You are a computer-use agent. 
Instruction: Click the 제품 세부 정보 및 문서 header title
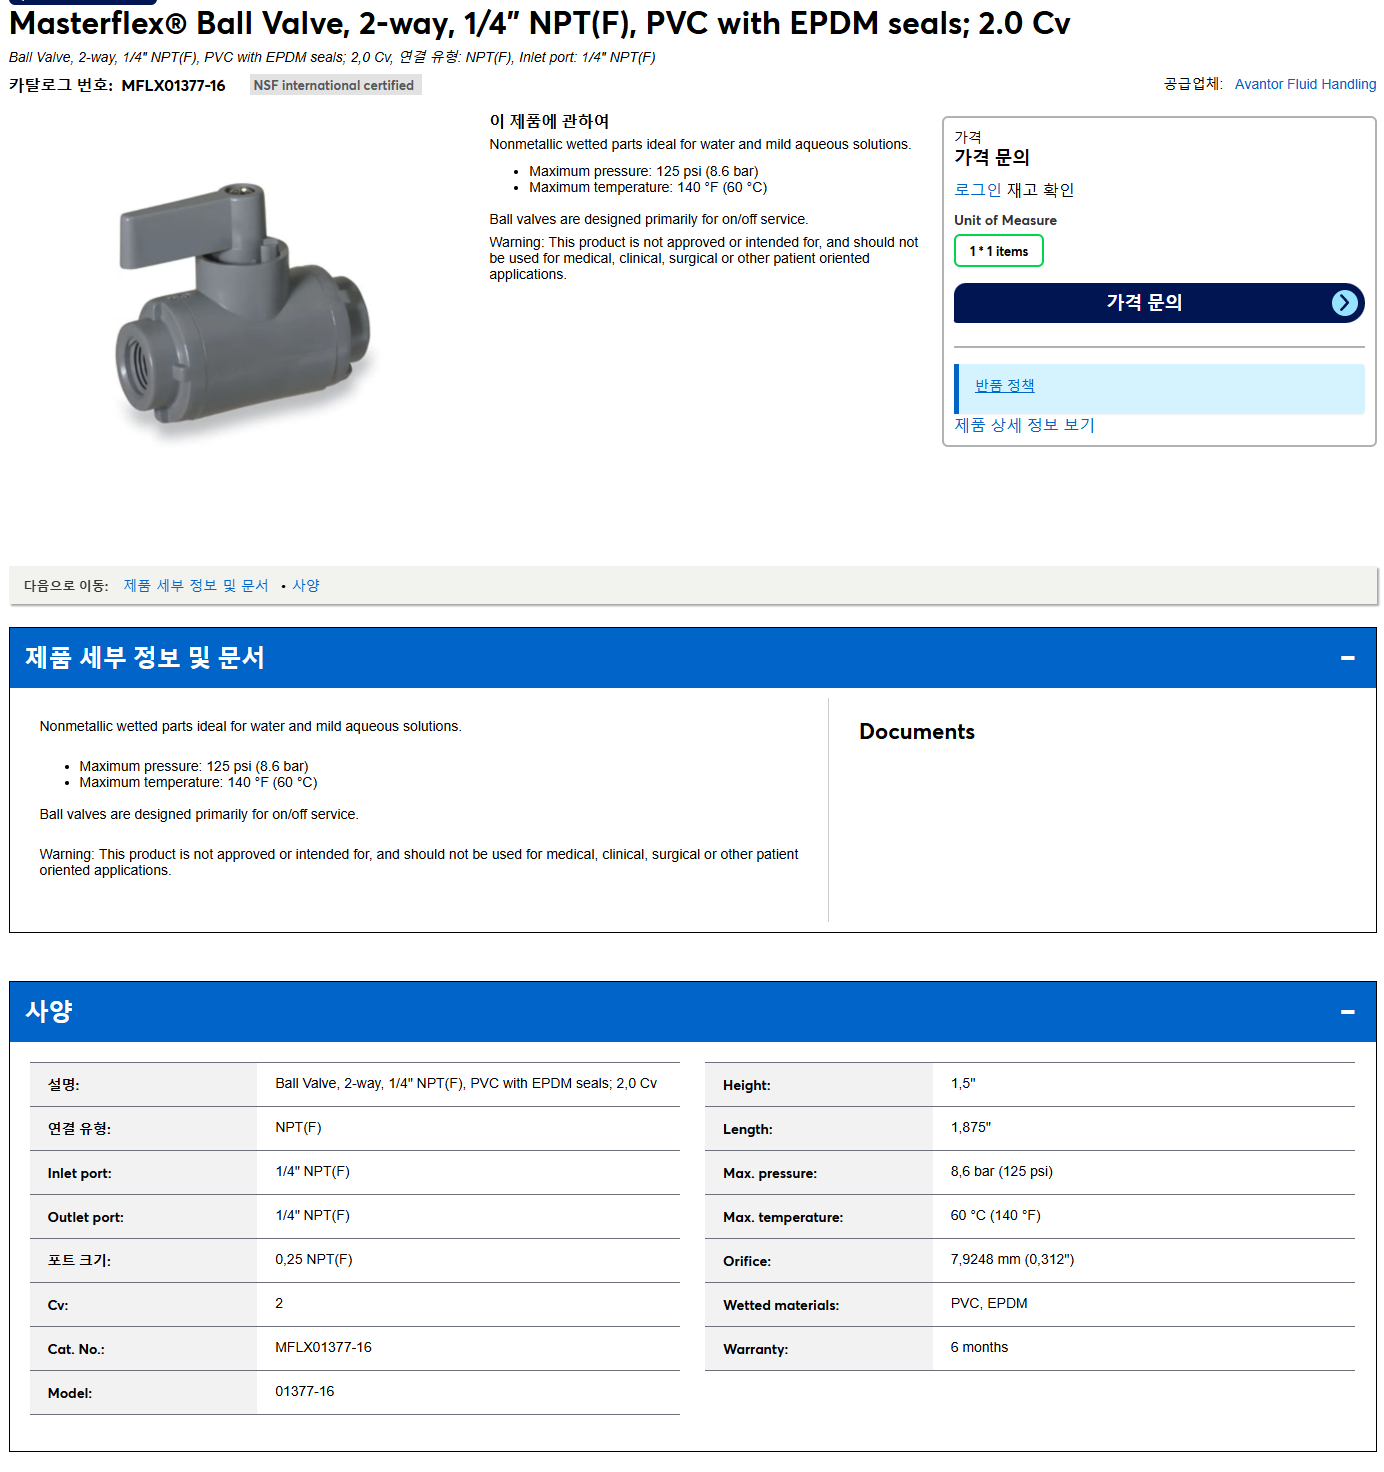145,658
